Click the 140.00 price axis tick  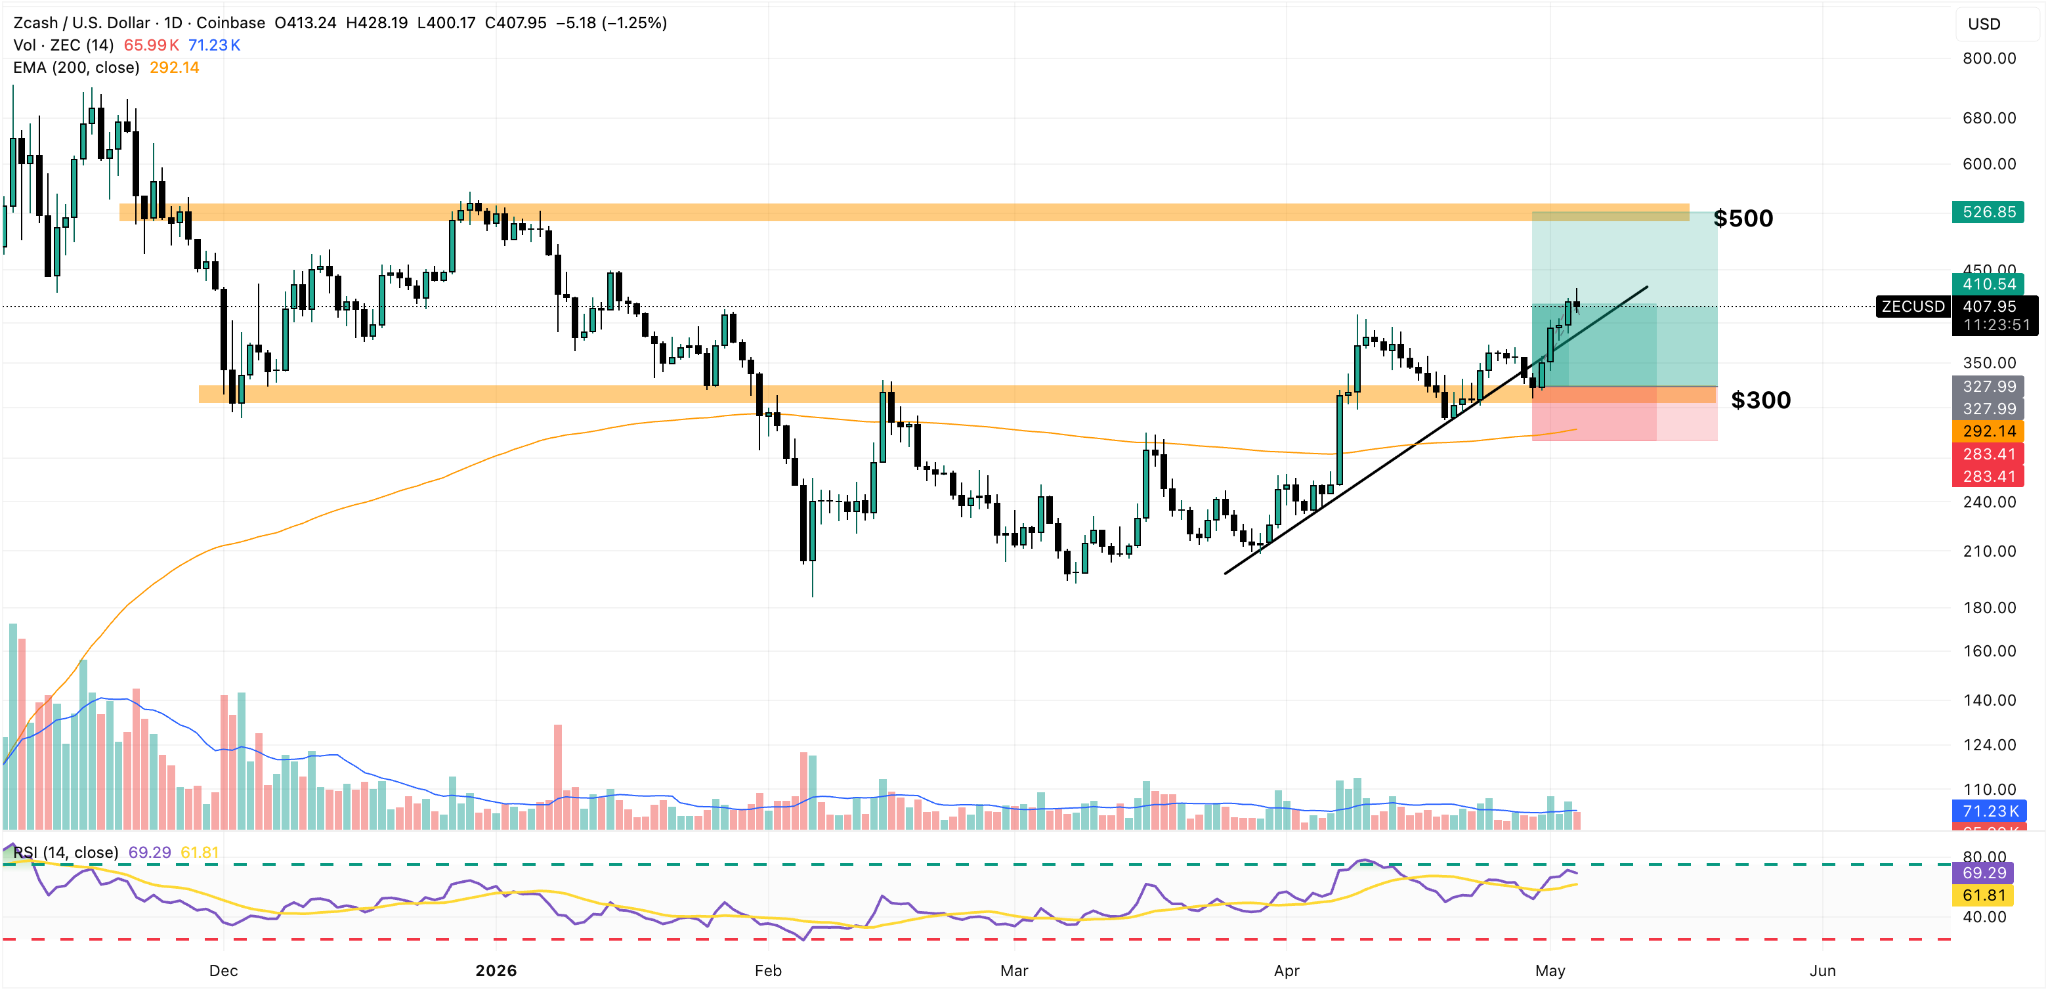1989,700
